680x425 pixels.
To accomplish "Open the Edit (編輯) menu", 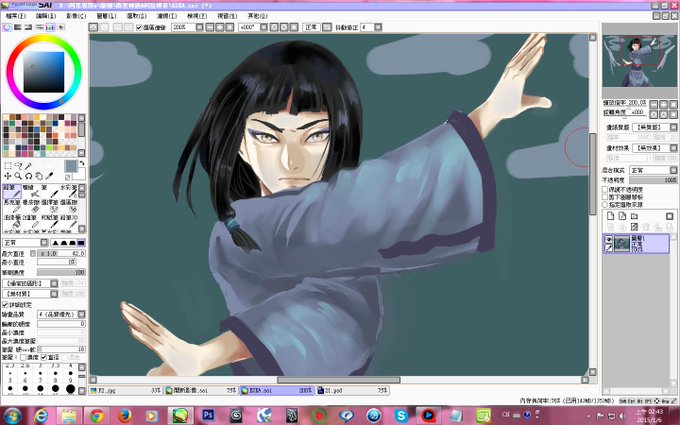I will (46, 16).
